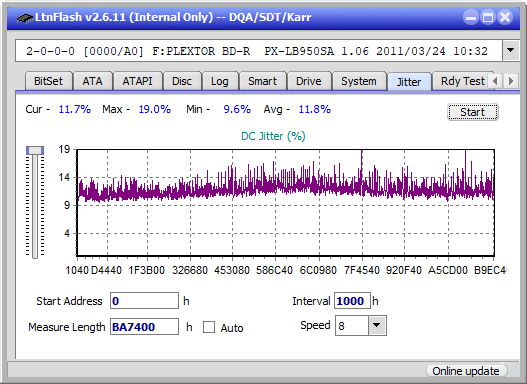Open the Speed dropdown list

377,325
